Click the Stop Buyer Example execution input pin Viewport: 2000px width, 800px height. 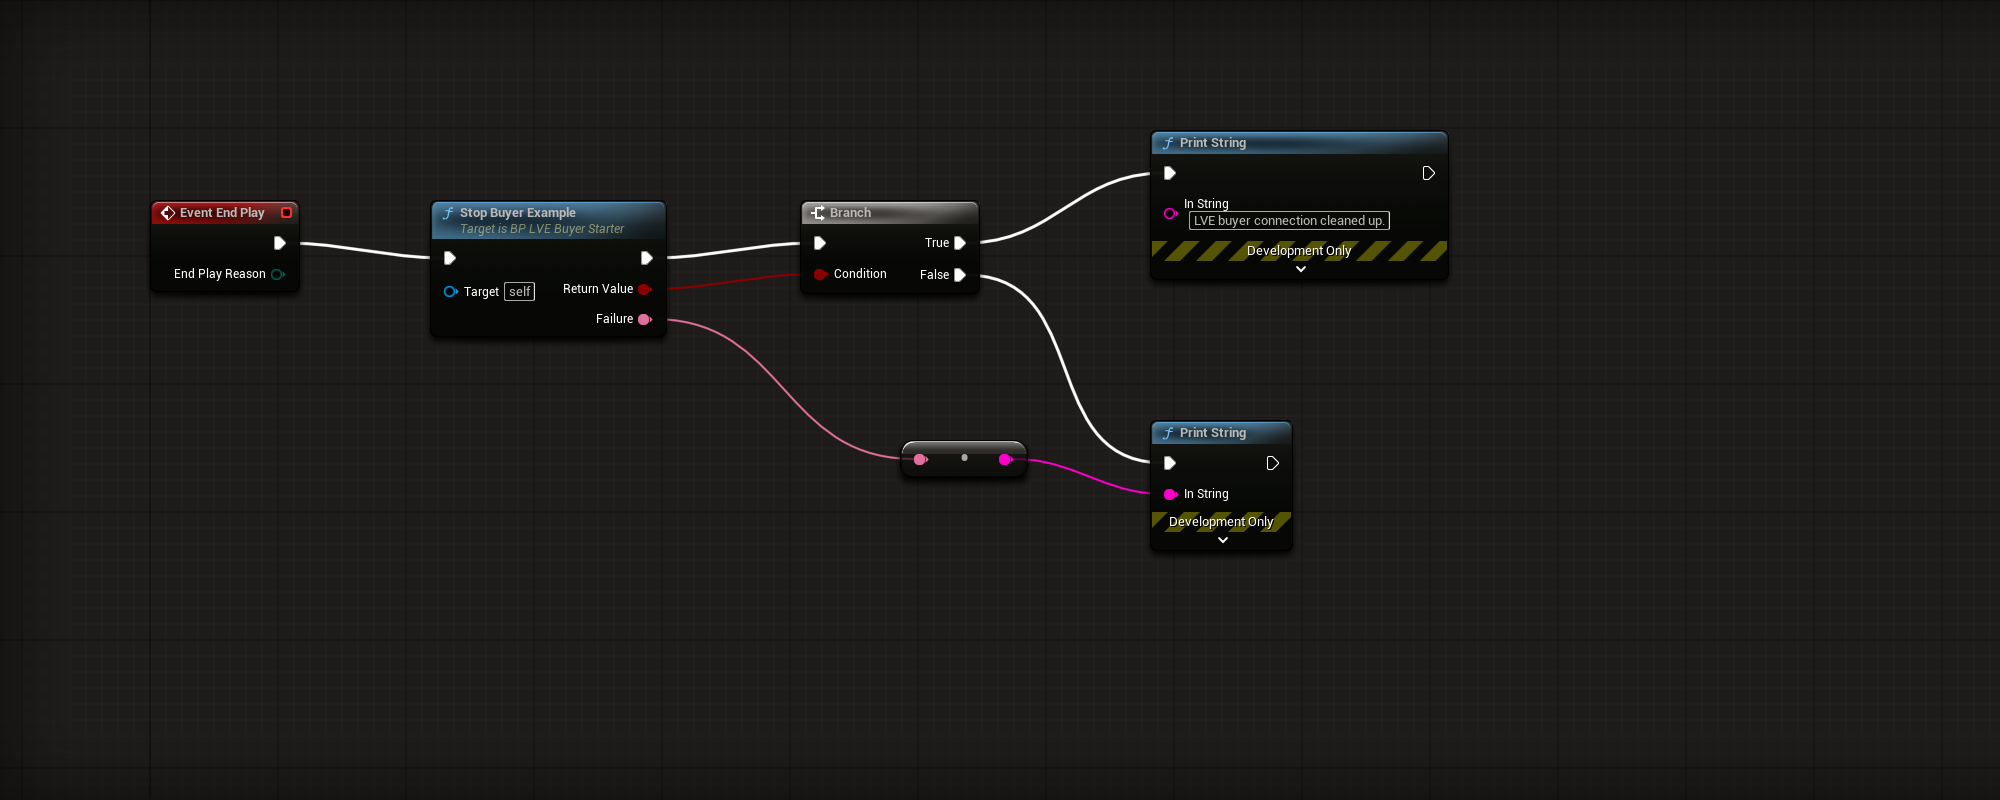pos(450,258)
